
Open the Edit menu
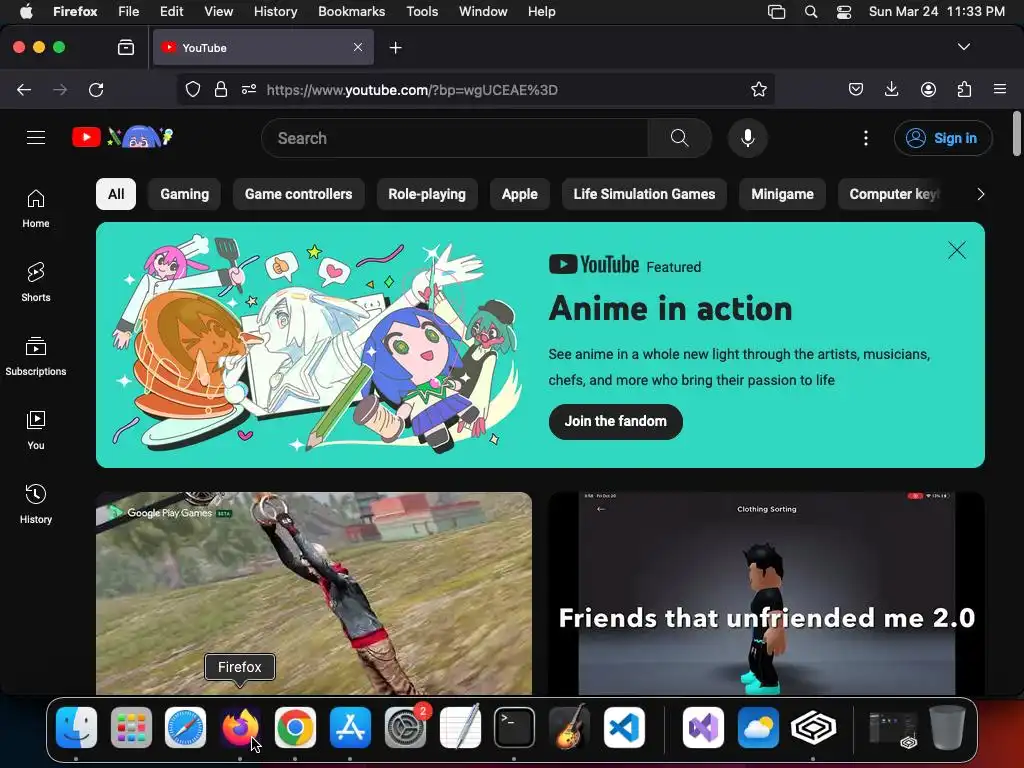point(171,11)
